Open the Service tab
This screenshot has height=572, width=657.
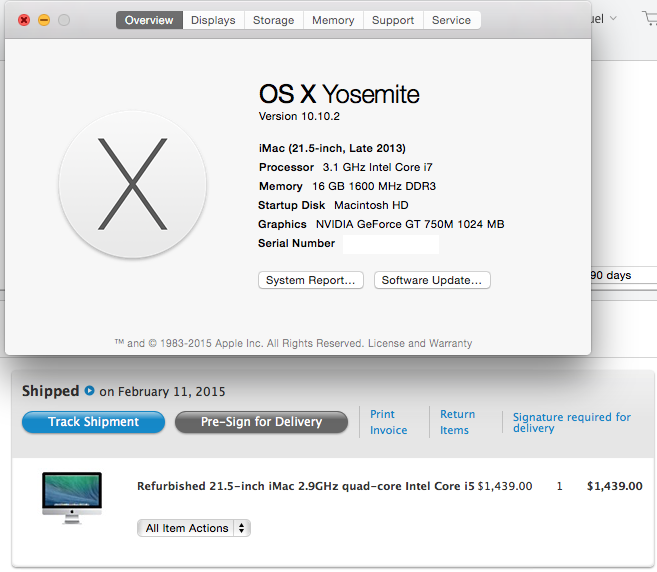pyautogui.click(x=451, y=20)
